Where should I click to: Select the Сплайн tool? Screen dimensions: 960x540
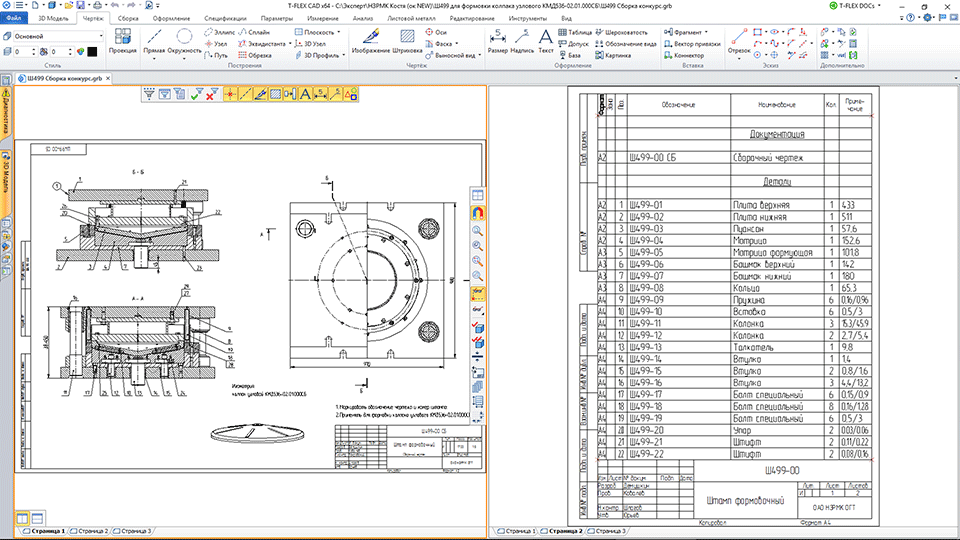pyautogui.click(x=254, y=32)
